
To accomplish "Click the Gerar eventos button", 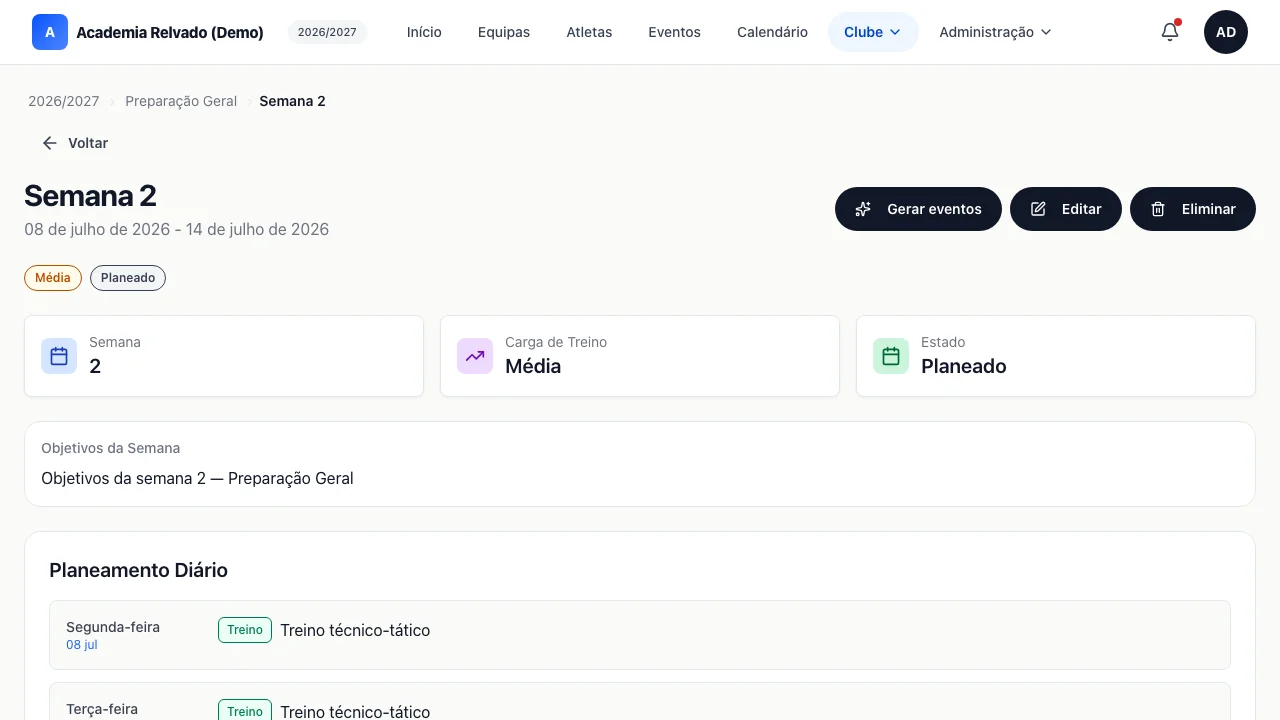I will pos(918,209).
